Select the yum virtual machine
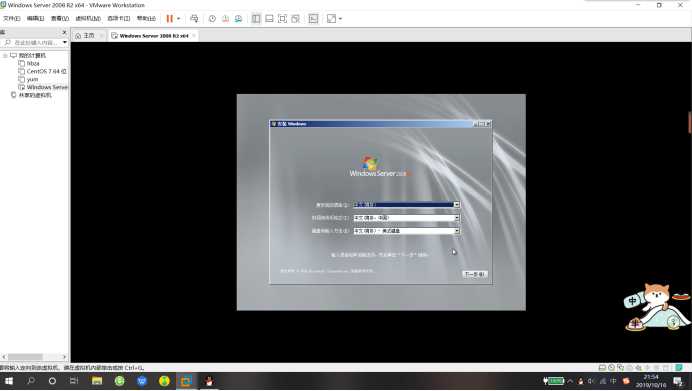 pos(32,79)
